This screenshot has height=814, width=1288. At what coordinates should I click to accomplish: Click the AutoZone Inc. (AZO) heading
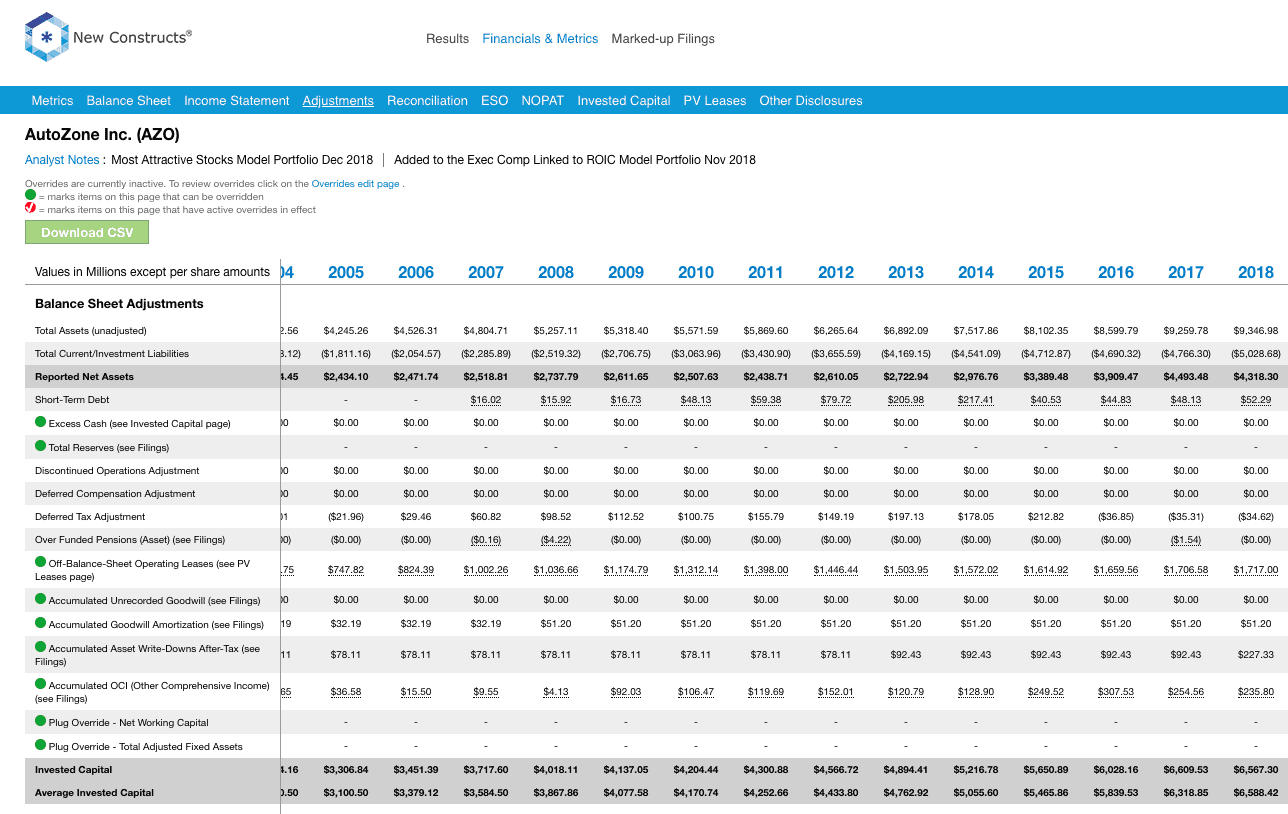pyautogui.click(x=102, y=134)
